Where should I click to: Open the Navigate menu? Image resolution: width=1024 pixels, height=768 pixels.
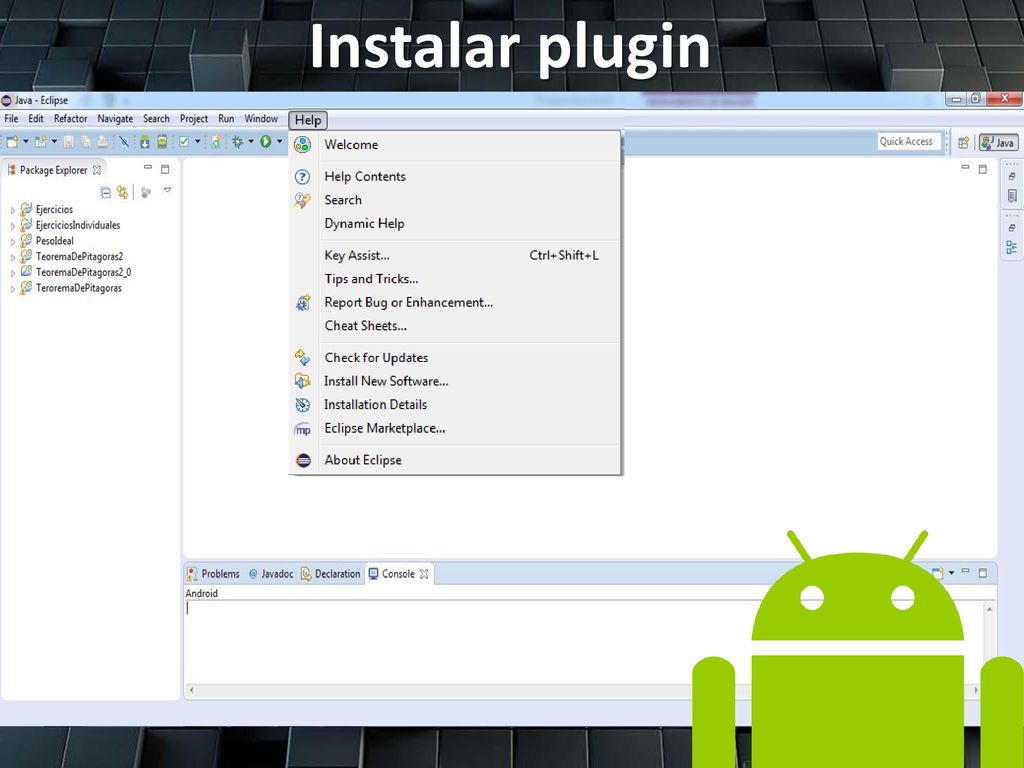tap(115, 119)
